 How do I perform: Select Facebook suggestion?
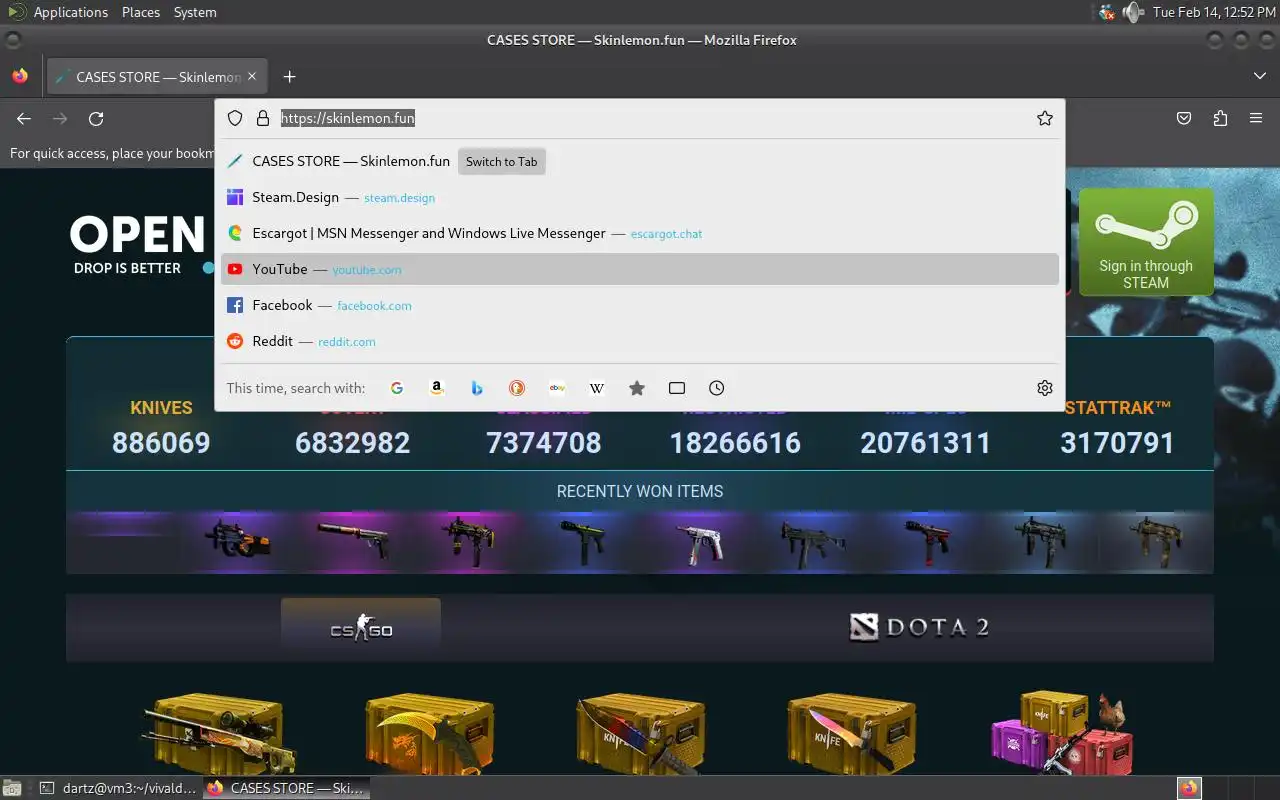coord(640,306)
